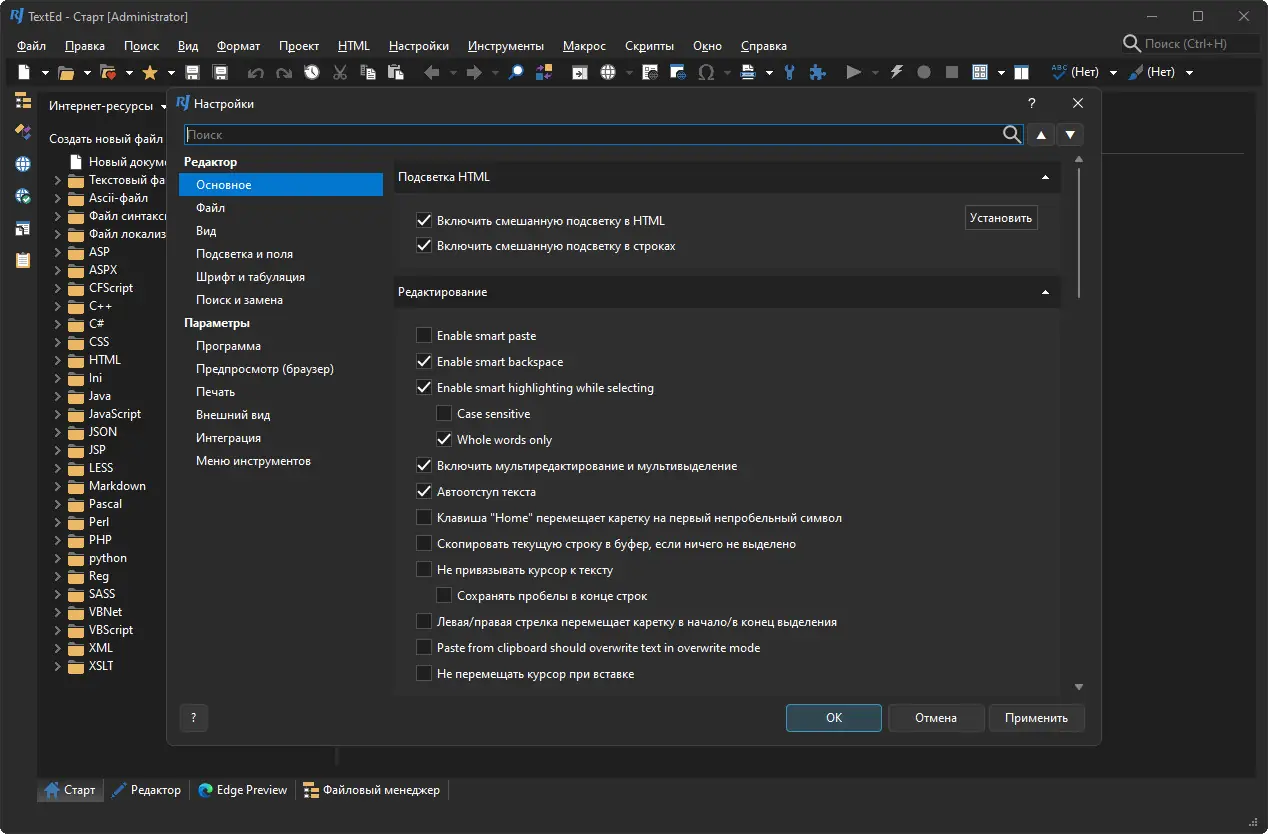The image size is (1268, 834).
Task: Click the lightning bolt toolbar icon
Action: [896, 72]
